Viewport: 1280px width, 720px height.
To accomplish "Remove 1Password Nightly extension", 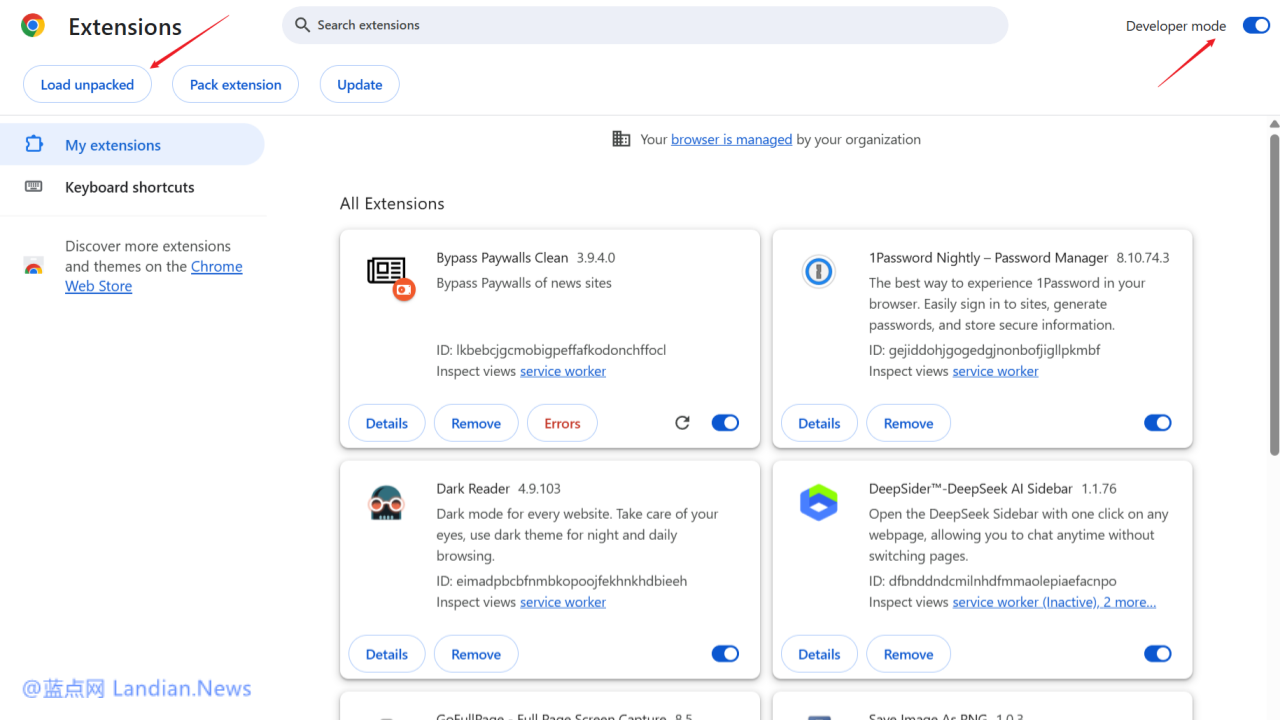I will (908, 423).
